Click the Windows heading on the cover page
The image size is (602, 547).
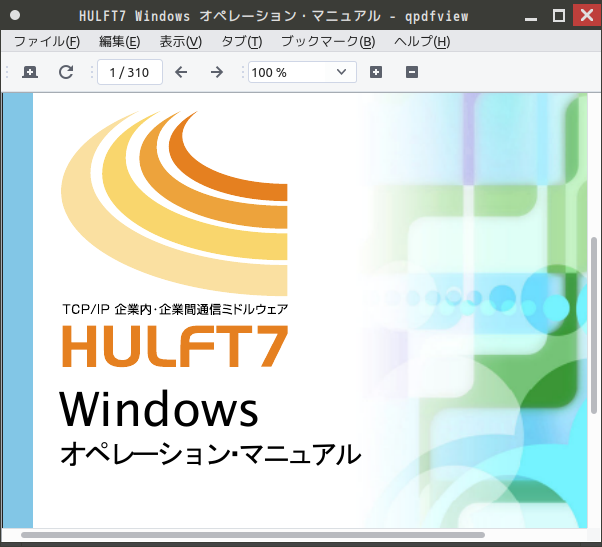pos(159,408)
